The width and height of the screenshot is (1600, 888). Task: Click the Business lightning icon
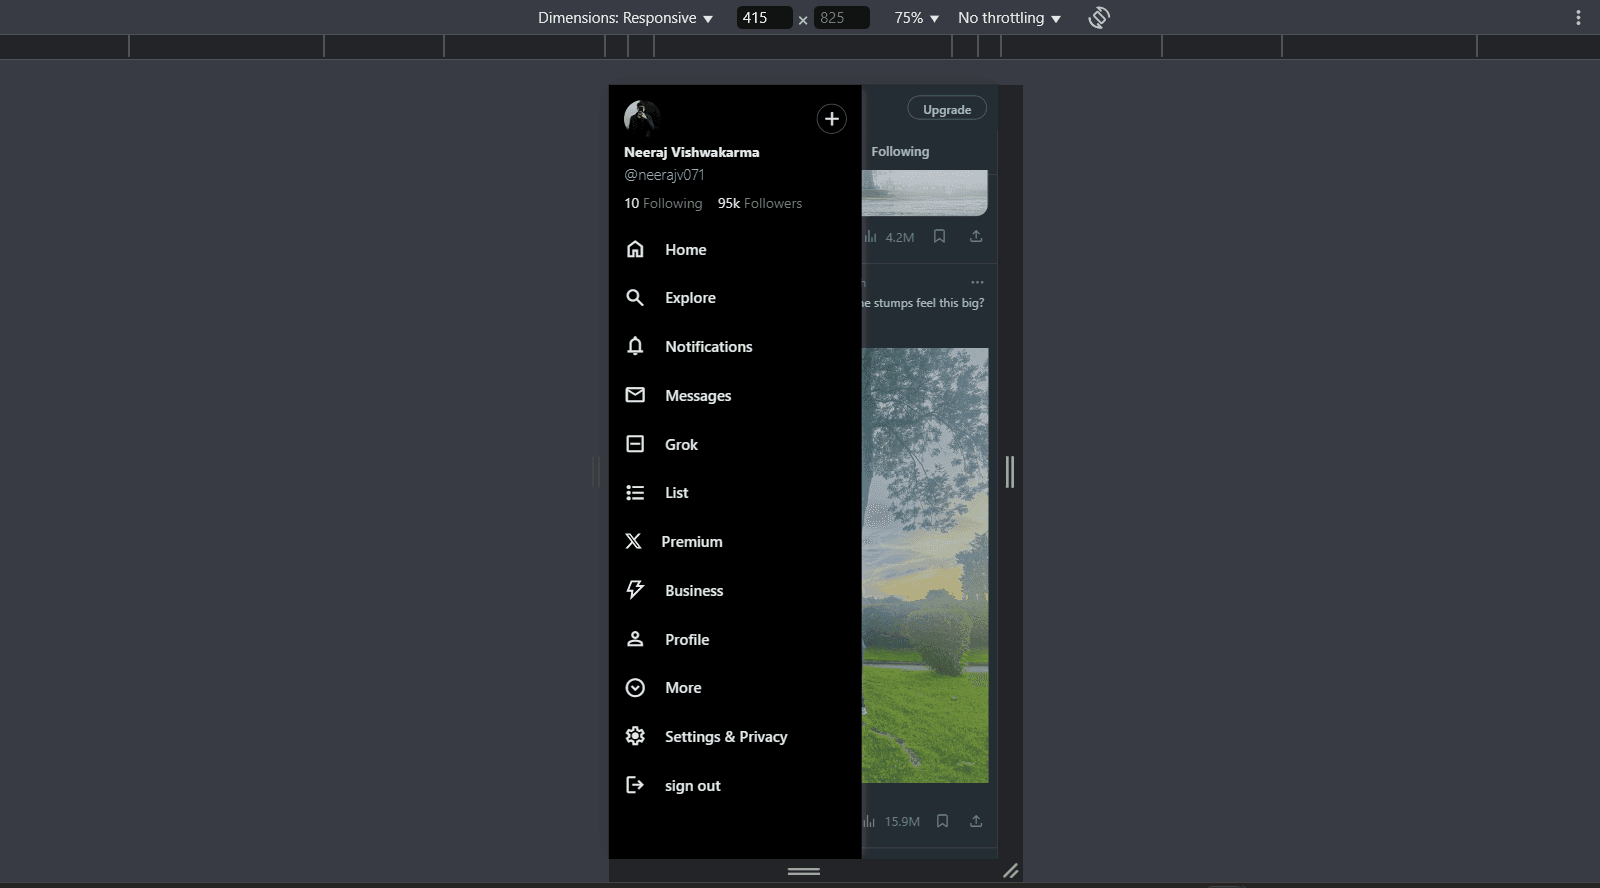click(635, 590)
